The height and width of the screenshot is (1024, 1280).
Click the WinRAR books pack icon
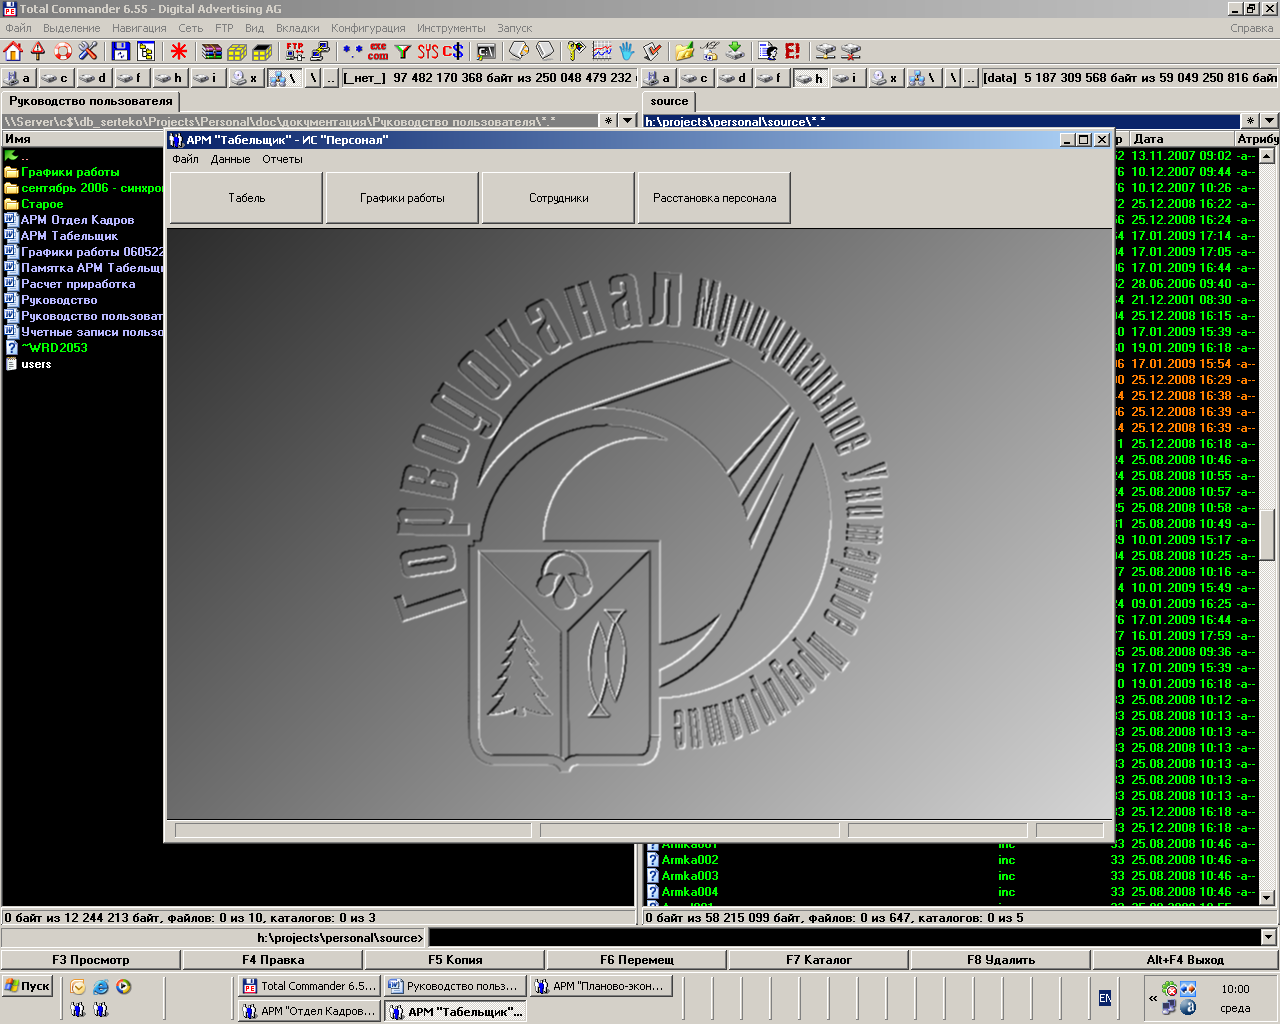pos(212,51)
